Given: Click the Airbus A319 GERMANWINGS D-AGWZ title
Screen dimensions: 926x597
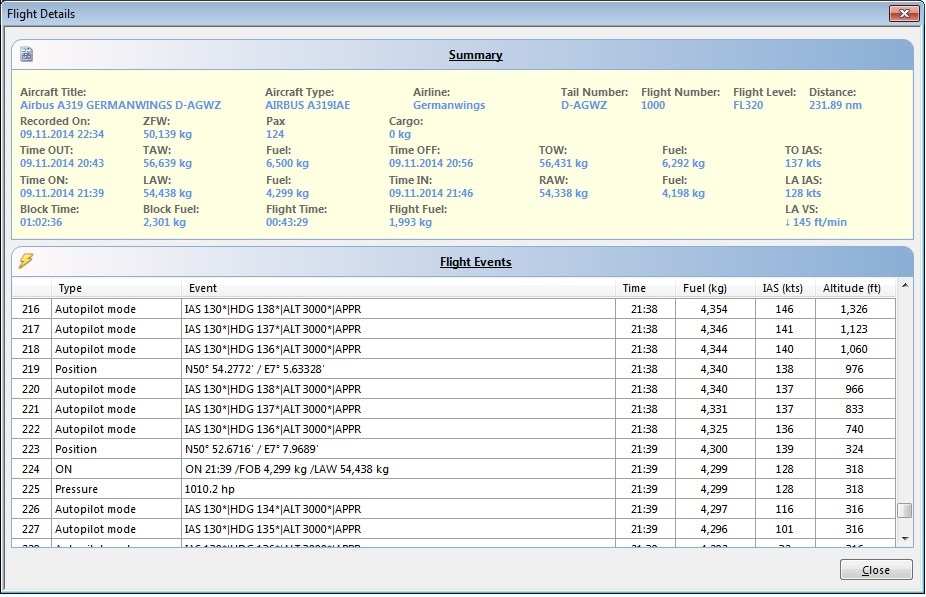Looking at the screenshot, I should point(120,105).
